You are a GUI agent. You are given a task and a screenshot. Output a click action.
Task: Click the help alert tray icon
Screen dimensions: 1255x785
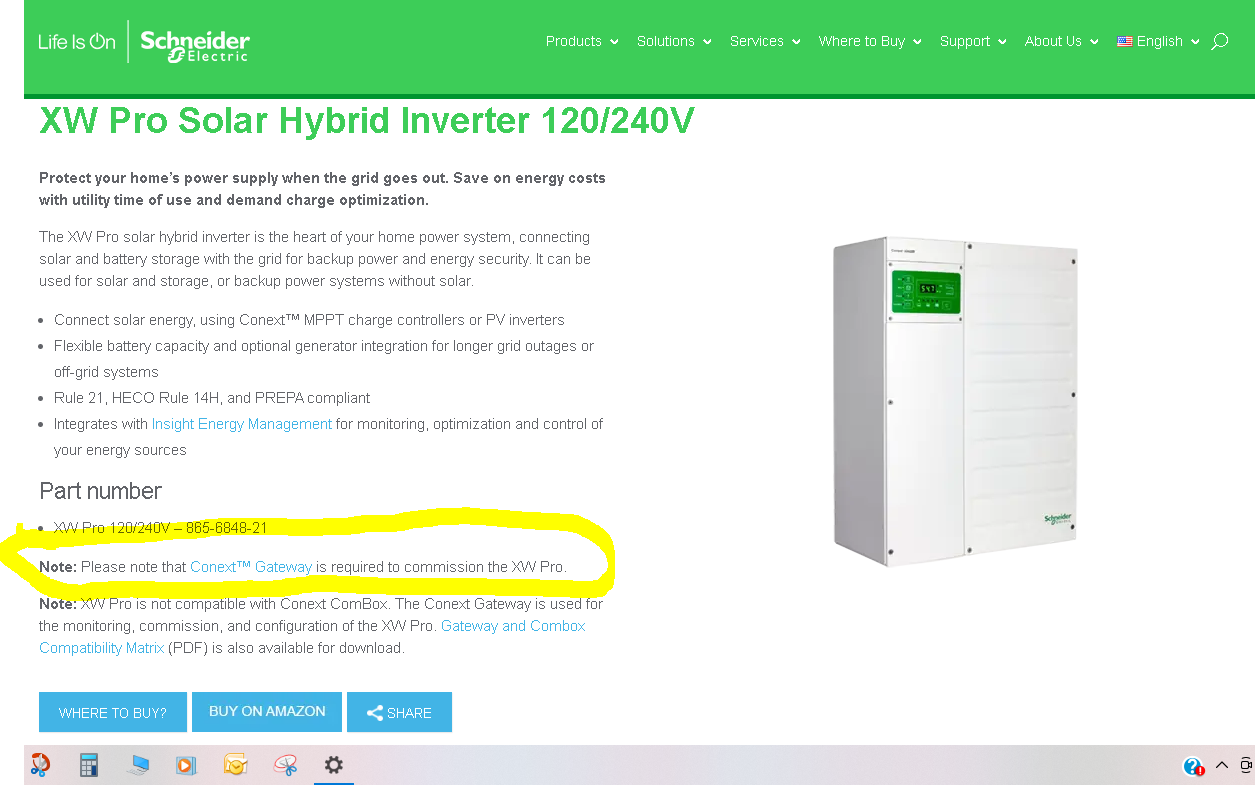point(1193,766)
